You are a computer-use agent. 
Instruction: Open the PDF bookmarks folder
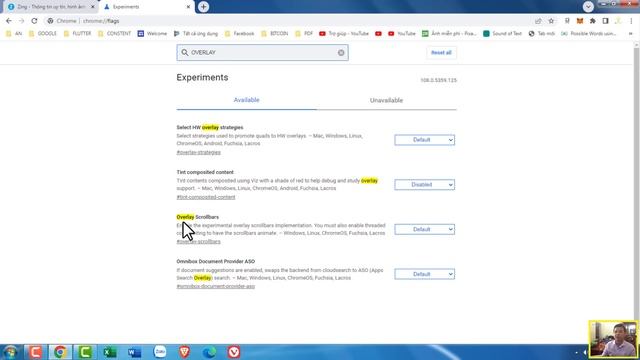point(304,33)
